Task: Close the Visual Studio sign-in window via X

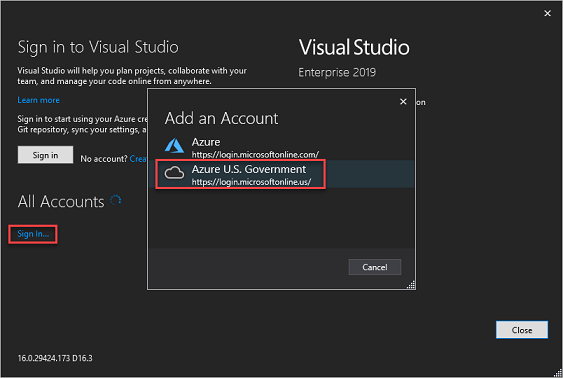Action: 547,13
